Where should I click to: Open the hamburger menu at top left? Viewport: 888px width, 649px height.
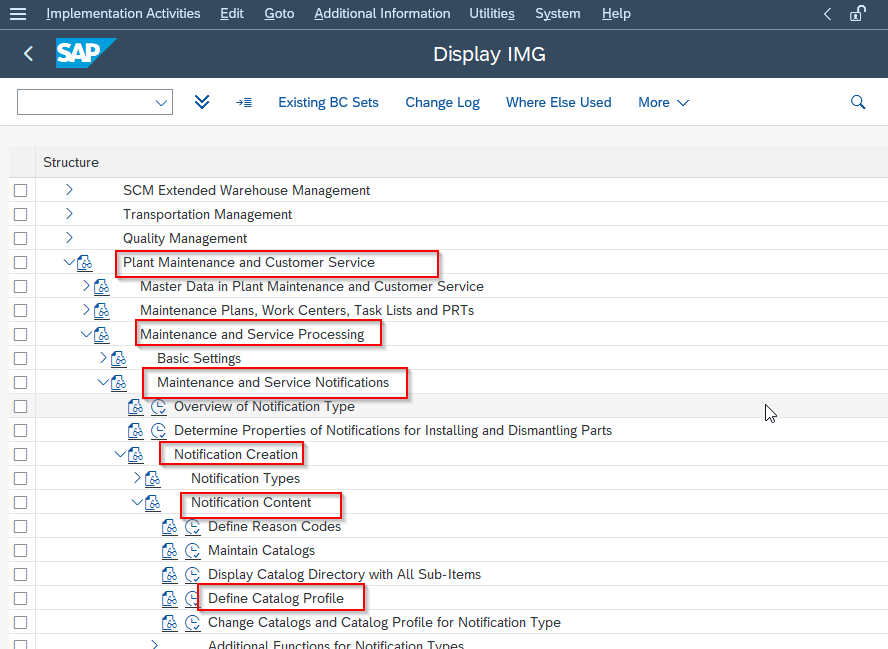click(x=18, y=14)
